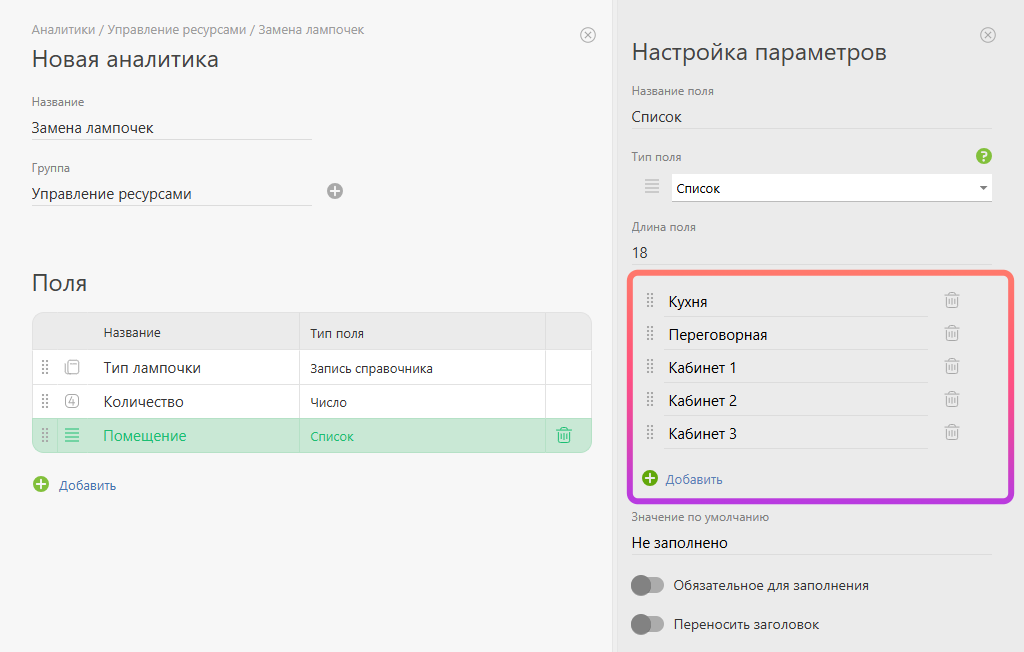1024x652 pixels.
Task: Click green trash icon in Помещение row
Action: 564,436
